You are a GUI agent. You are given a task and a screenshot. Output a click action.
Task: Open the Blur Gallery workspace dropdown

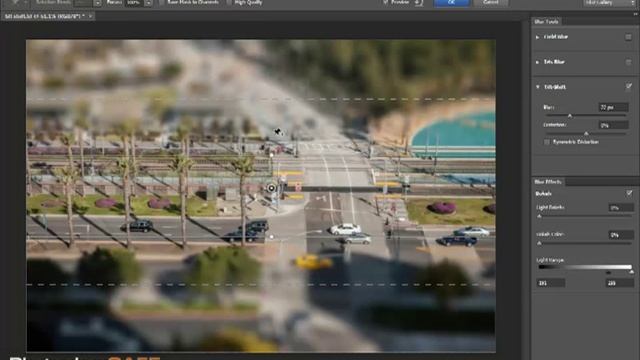click(x=609, y=3)
